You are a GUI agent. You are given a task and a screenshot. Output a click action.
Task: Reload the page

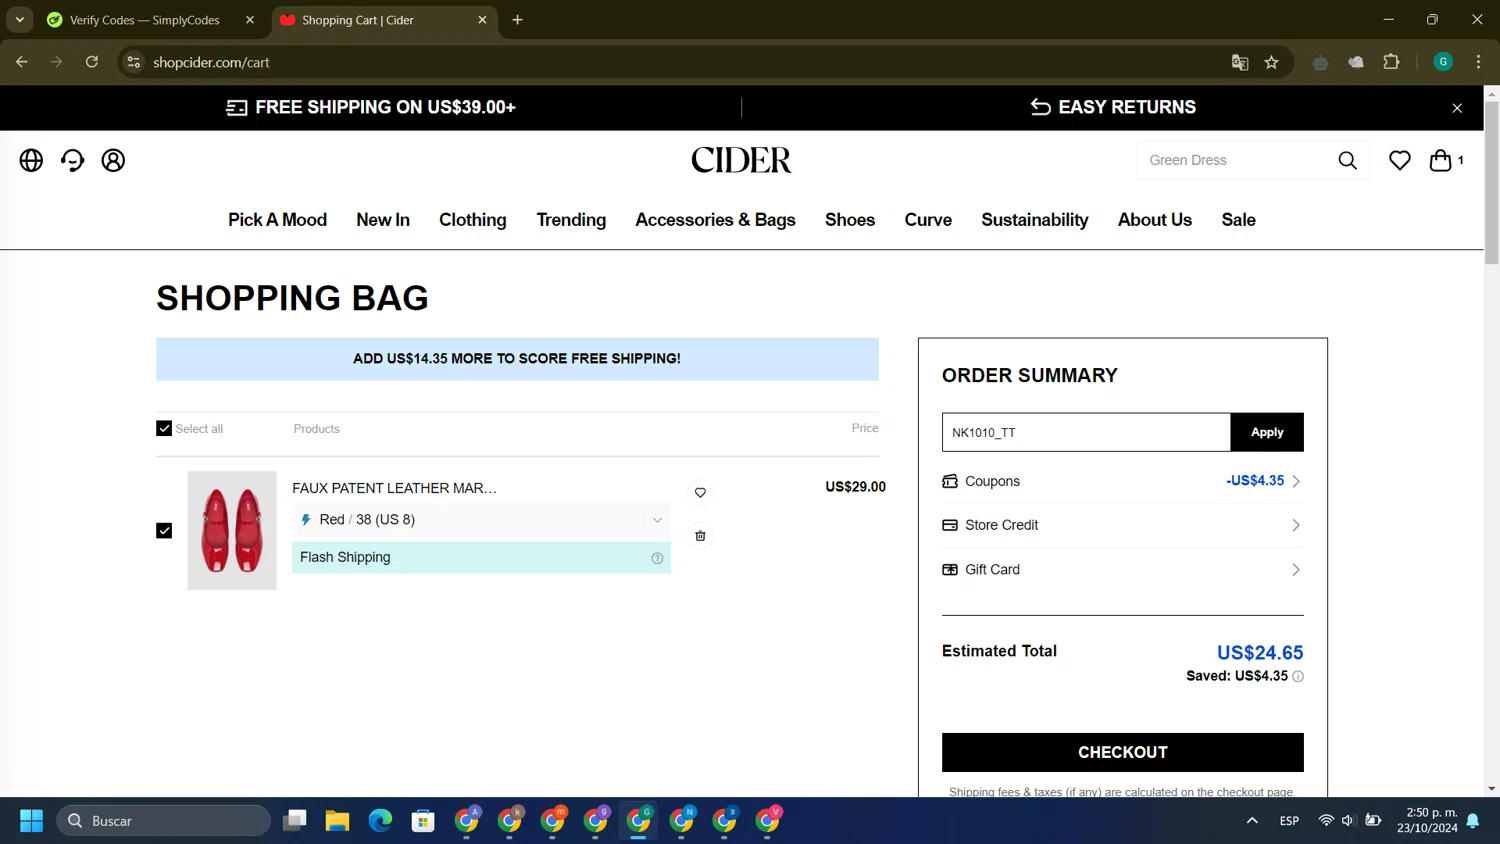tap(92, 62)
